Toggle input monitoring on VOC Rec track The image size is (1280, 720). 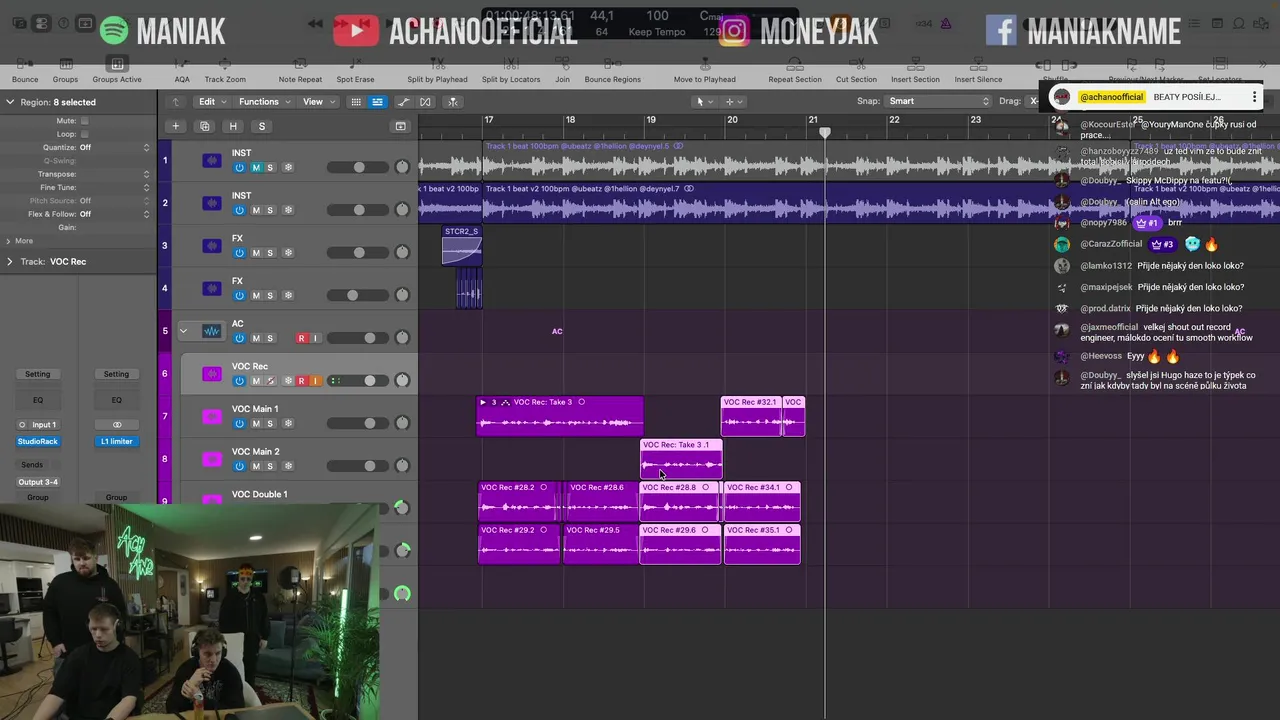click(315, 381)
